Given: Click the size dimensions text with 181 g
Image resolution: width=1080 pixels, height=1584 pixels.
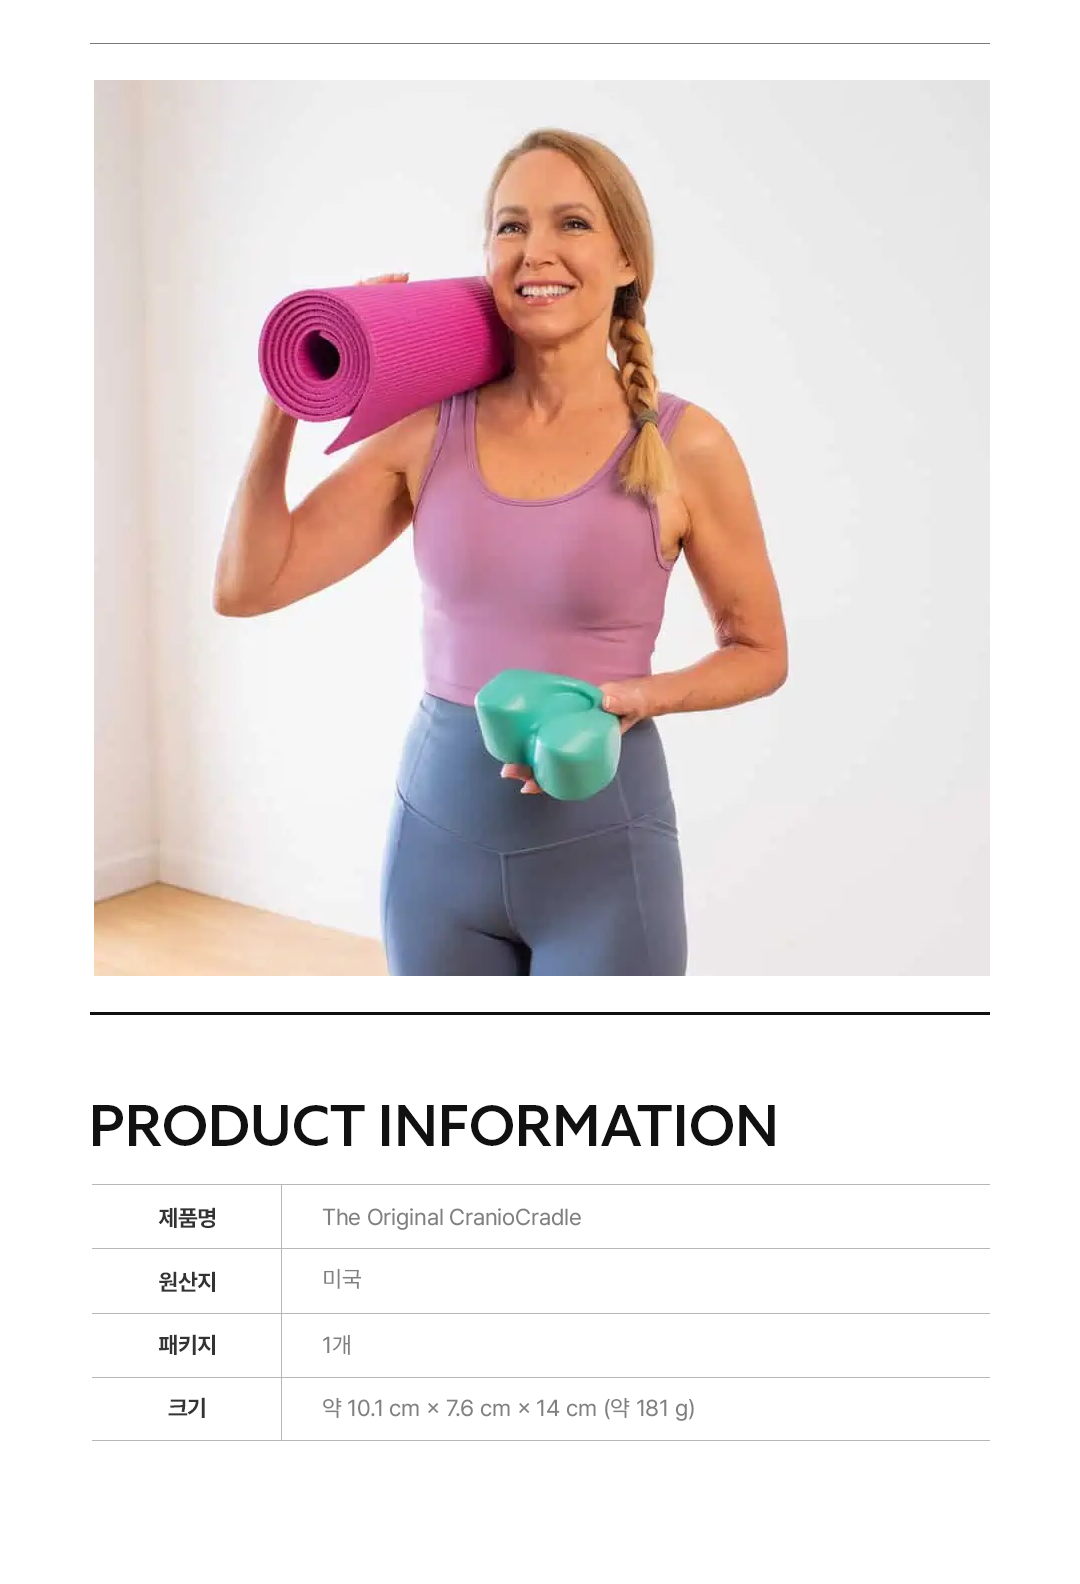Looking at the screenshot, I should (x=508, y=1408).
